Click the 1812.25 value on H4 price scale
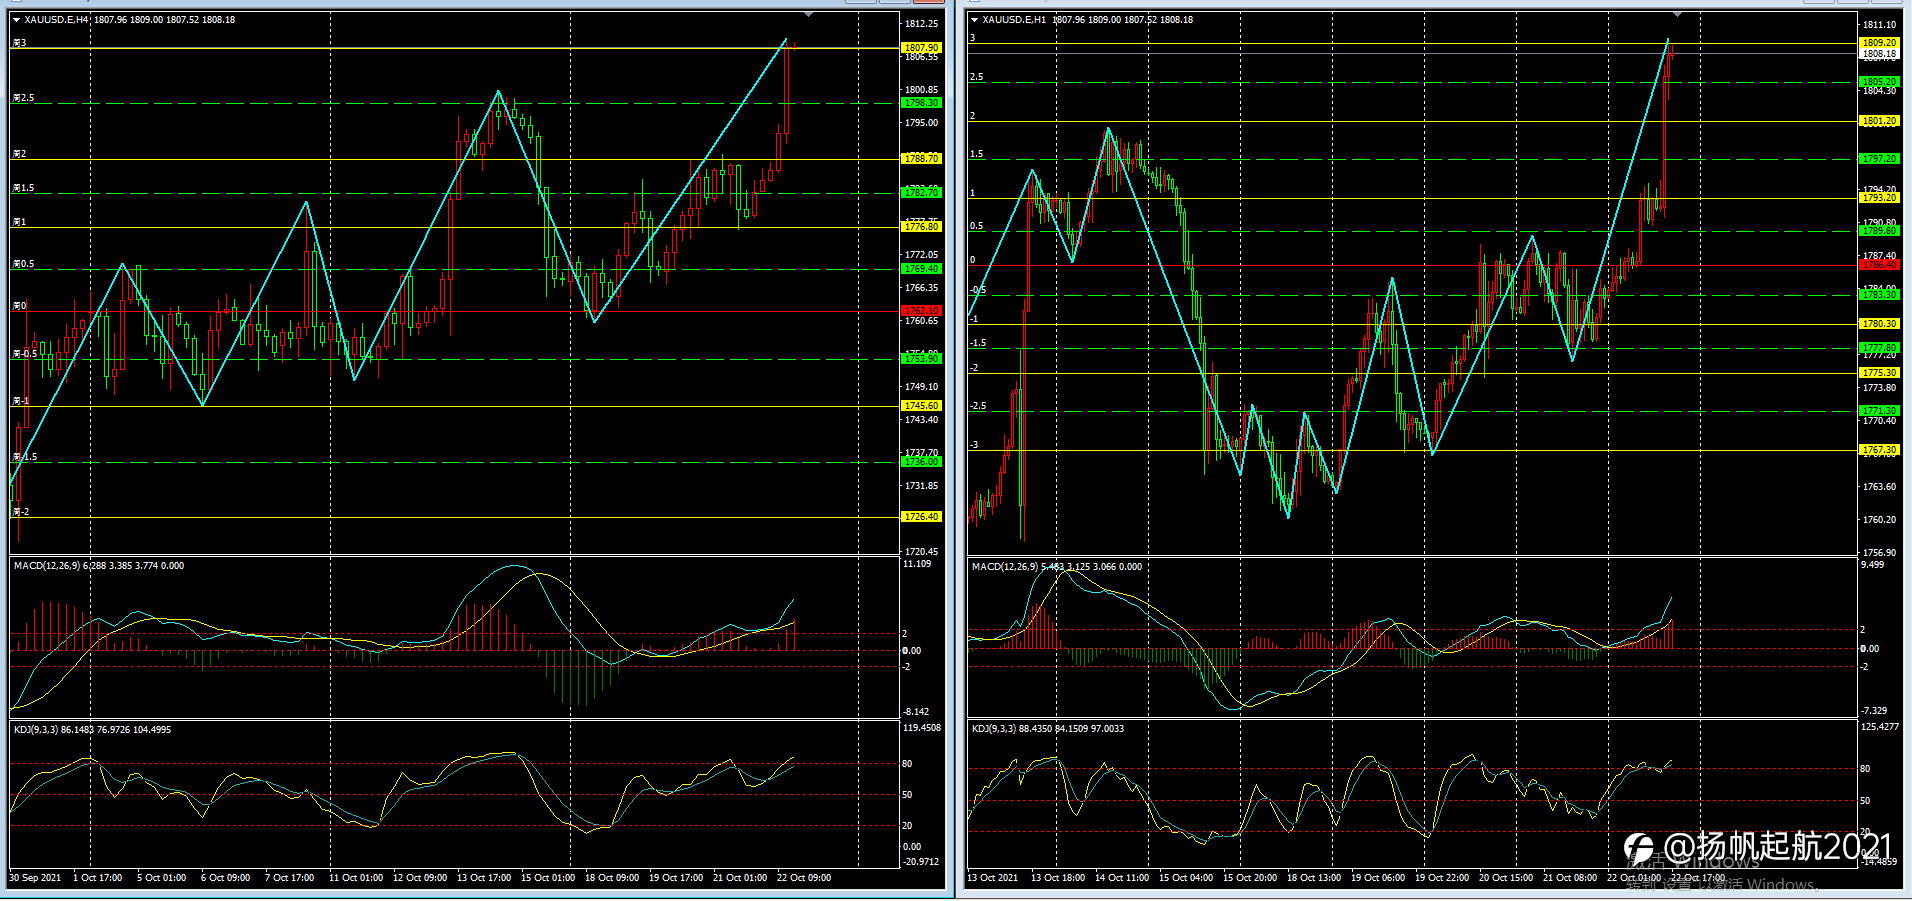 pyautogui.click(x=921, y=24)
